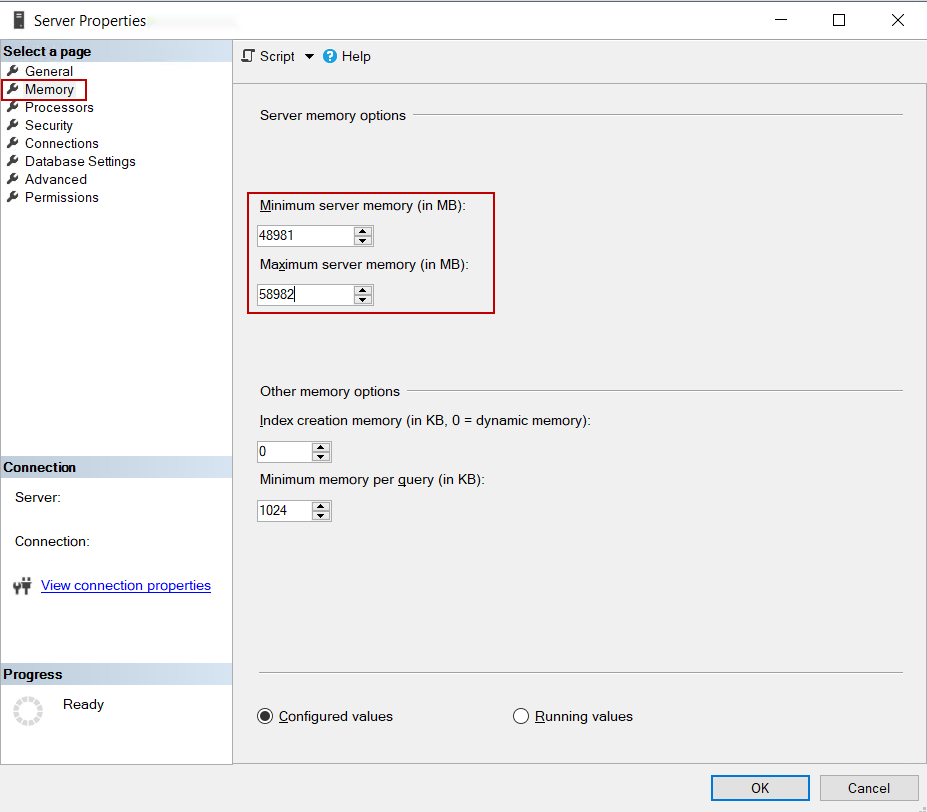Select the Configured values radio button

tap(265, 716)
